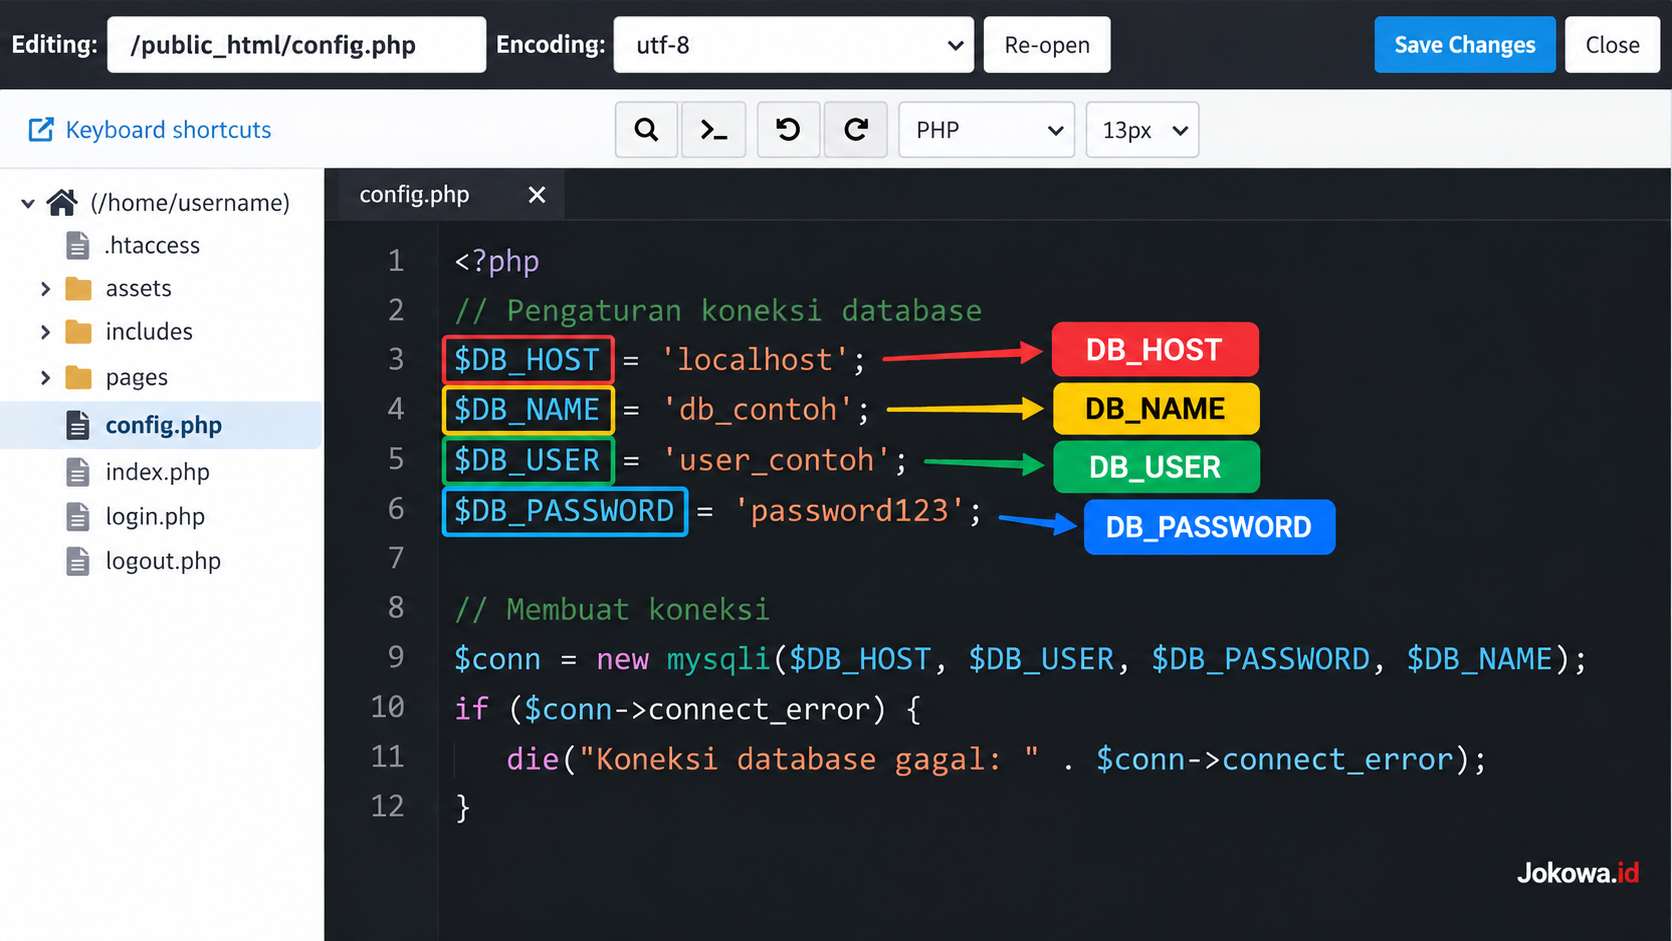This screenshot has height=941, width=1672.
Task: Click the external link icon beside Keyboard shortcuts
Action: pyautogui.click(x=41, y=129)
